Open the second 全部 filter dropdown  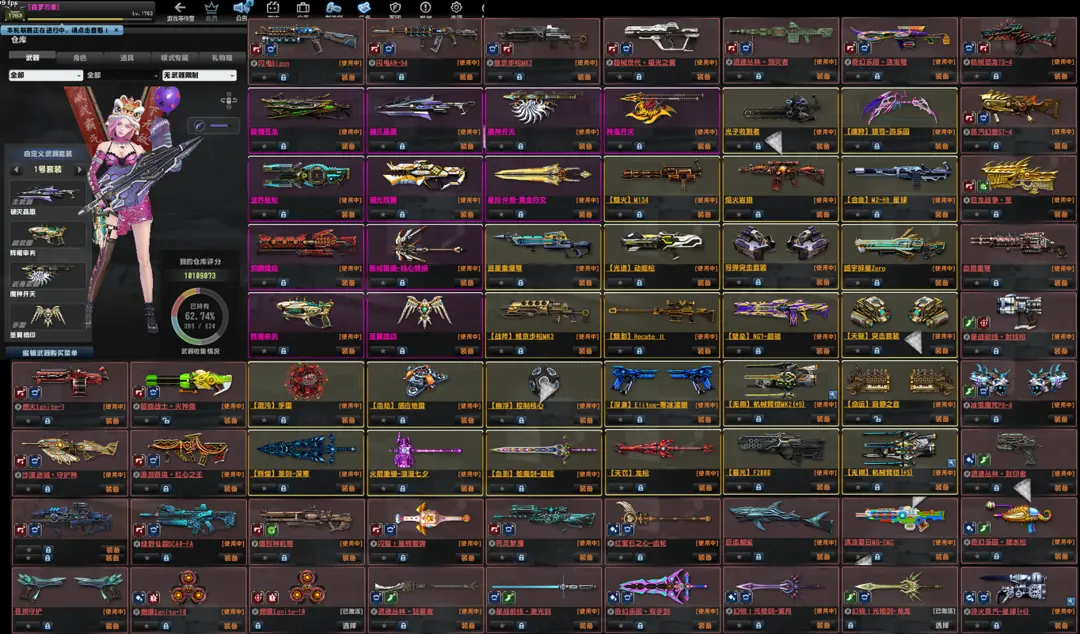coord(123,75)
